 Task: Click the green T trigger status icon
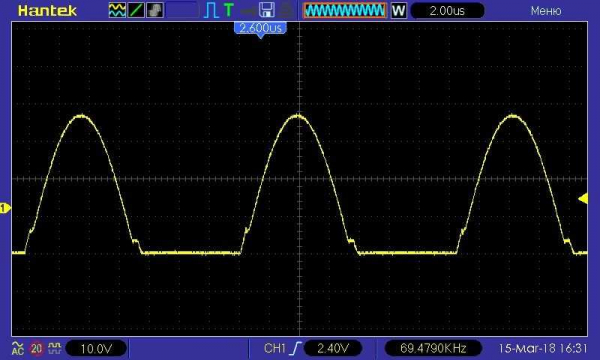coord(228,10)
